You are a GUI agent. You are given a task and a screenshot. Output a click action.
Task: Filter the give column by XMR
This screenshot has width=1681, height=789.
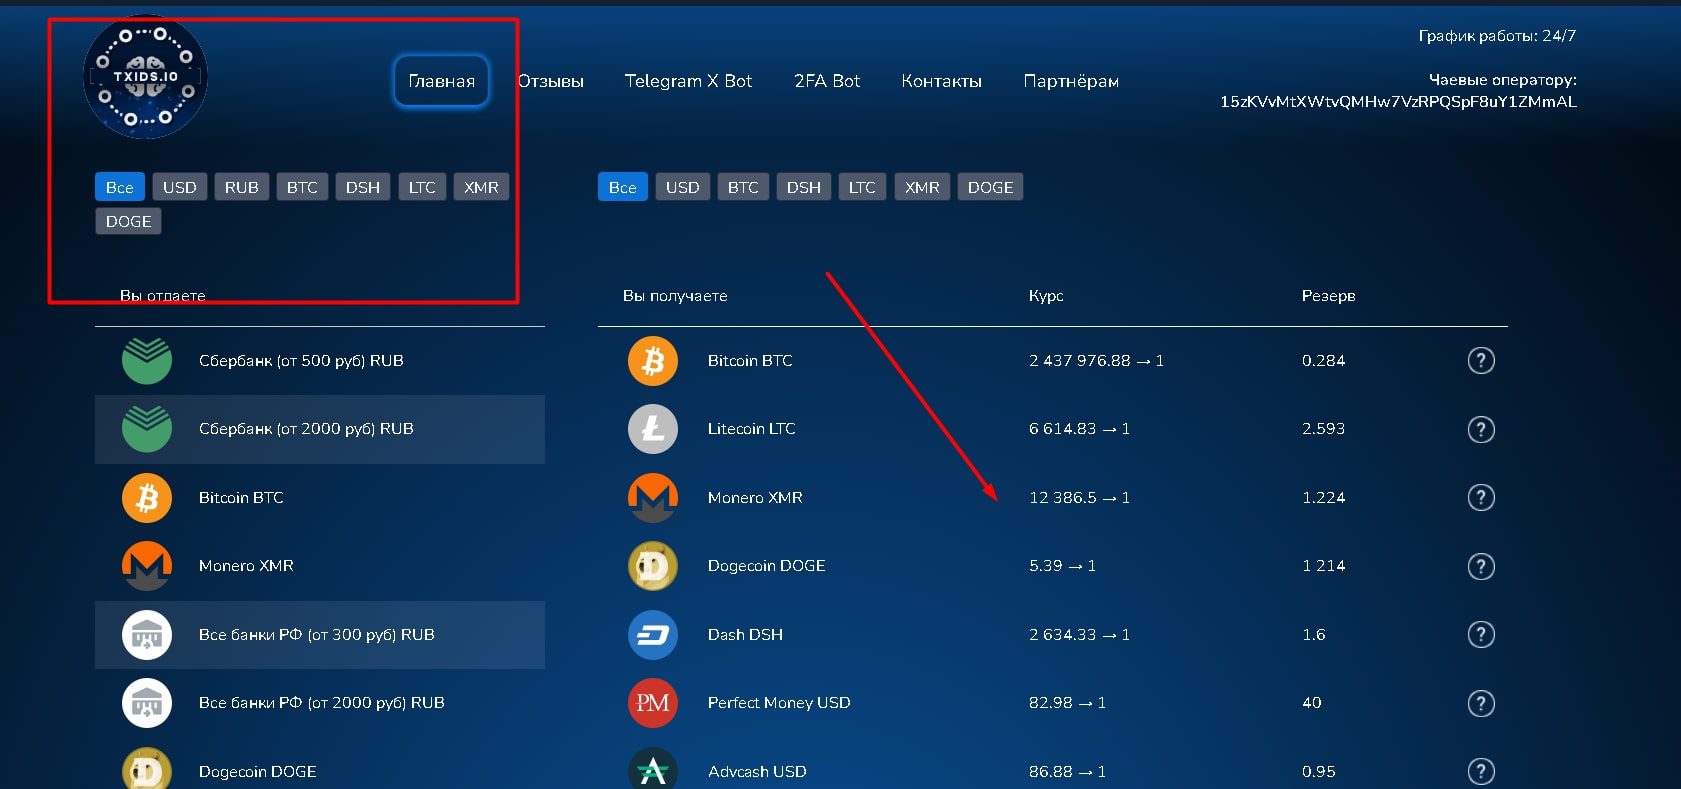pos(481,187)
